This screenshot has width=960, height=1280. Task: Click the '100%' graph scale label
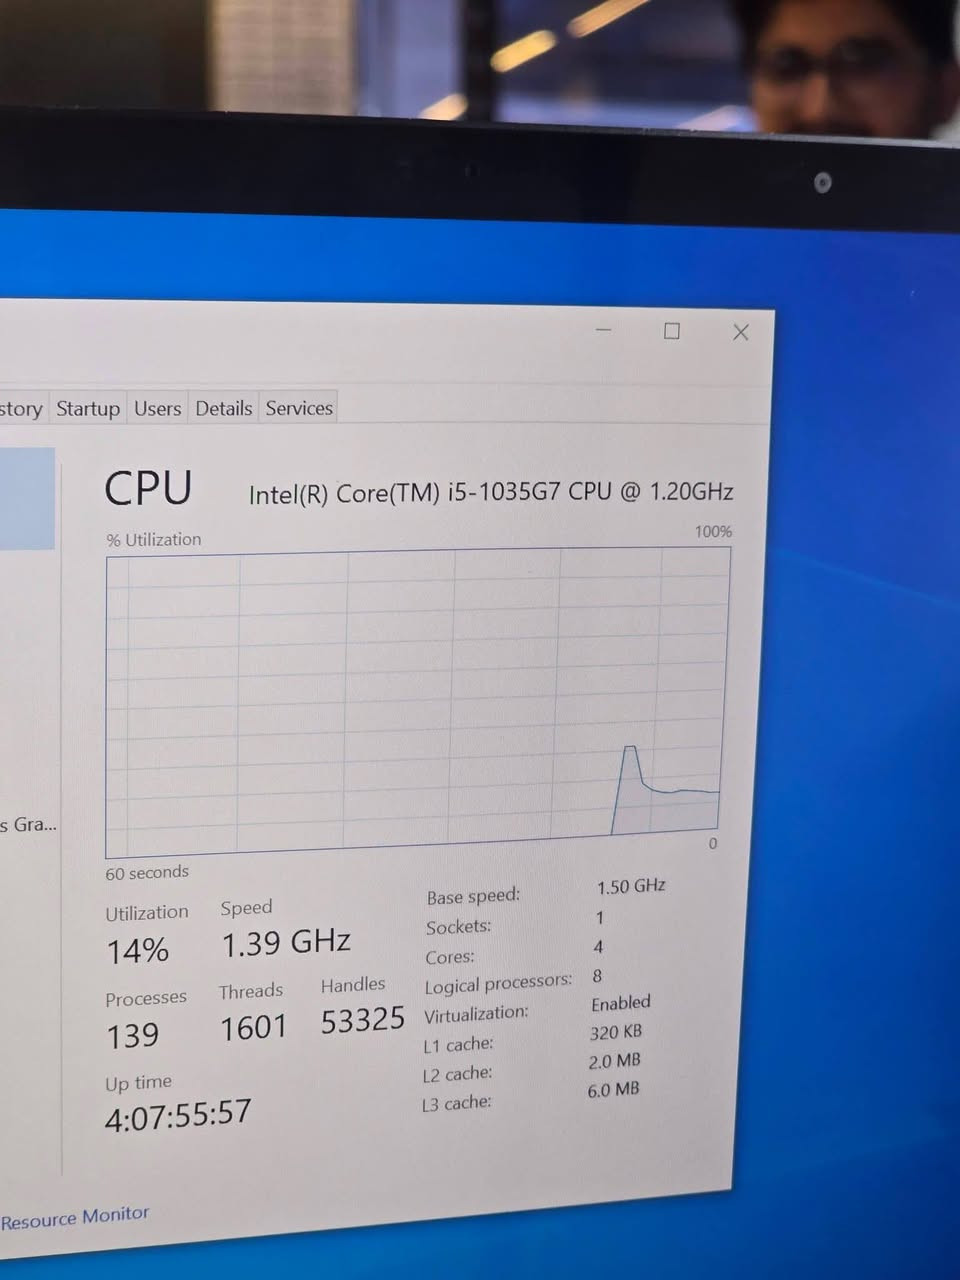[713, 531]
